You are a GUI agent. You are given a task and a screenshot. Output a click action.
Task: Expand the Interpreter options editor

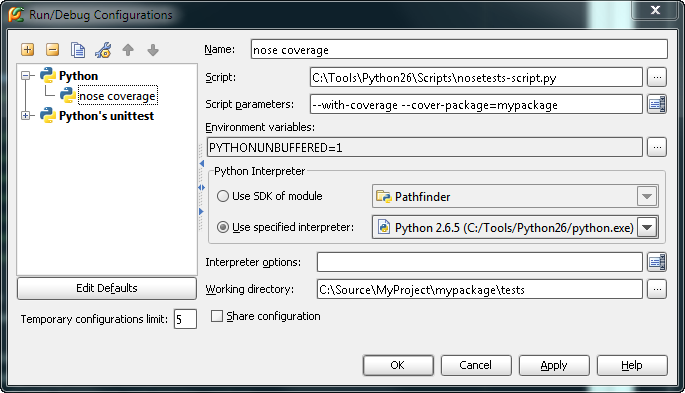pos(657,262)
